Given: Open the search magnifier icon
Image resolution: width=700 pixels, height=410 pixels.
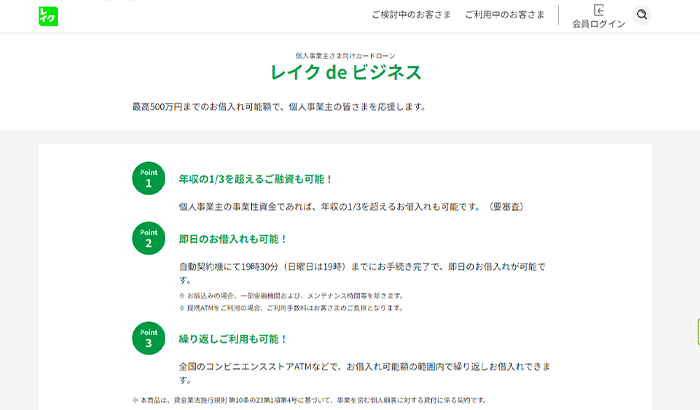Looking at the screenshot, I should click(x=642, y=15).
